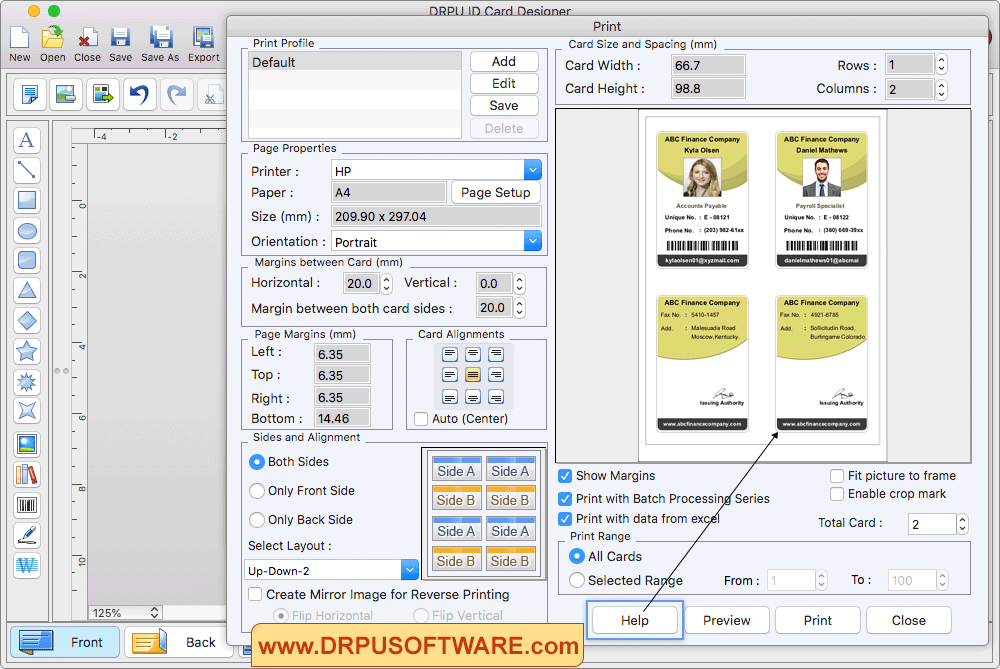Image resolution: width=1000 pixels, height=669 pixels.
Task: Click the Preview button
Action: [726, 620]
